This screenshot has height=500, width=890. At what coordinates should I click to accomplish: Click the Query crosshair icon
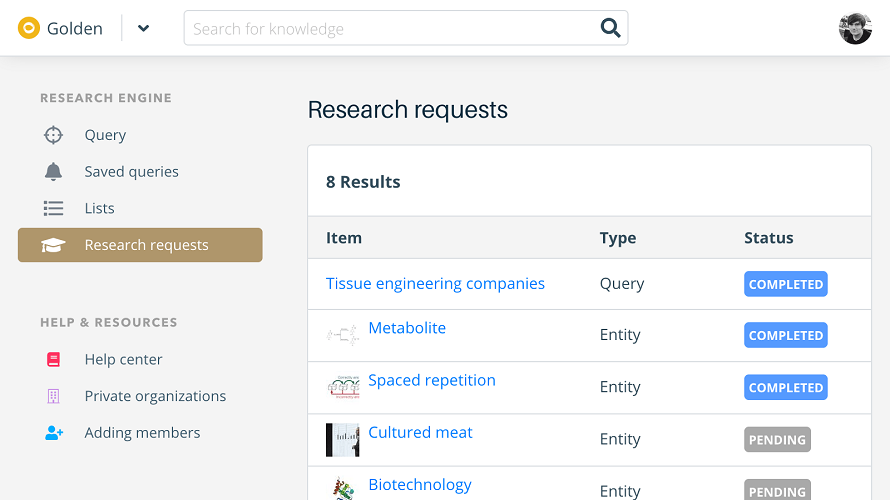pyautogui.click(x=53, y=135)
